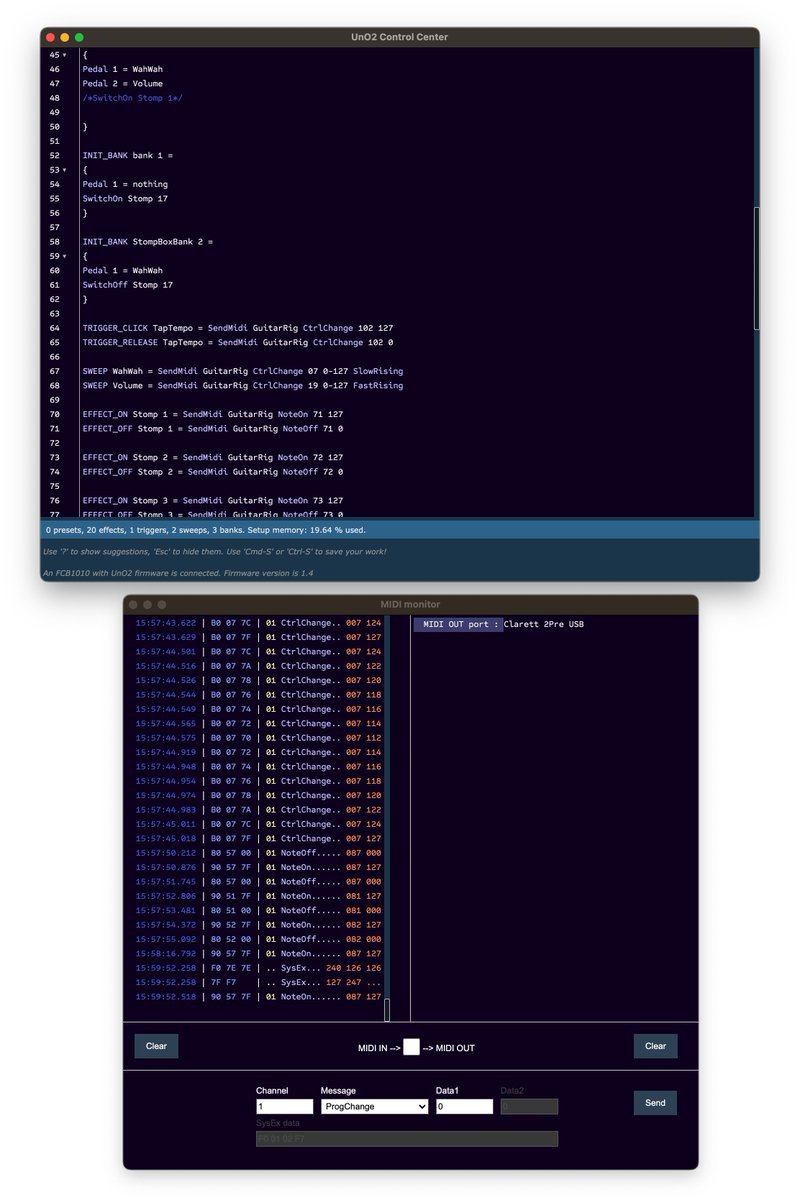Select line 'Pedal 1 = WahWah' at line 46

point(122,69)
